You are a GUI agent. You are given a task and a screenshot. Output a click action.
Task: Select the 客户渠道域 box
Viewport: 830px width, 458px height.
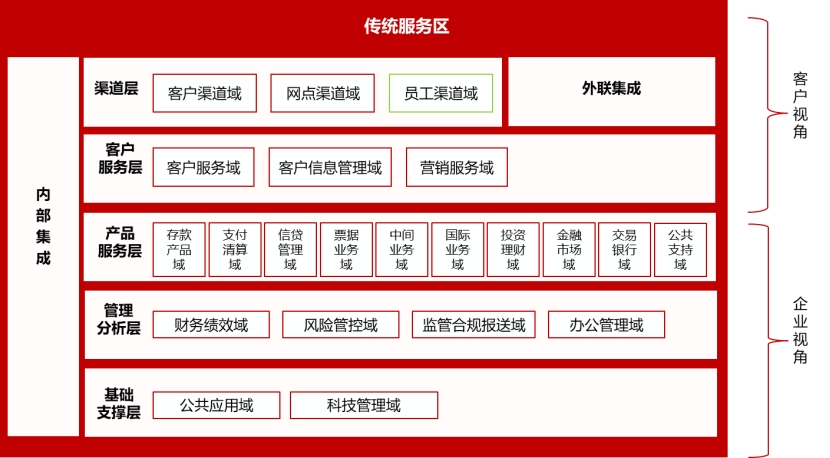(205, 93)
